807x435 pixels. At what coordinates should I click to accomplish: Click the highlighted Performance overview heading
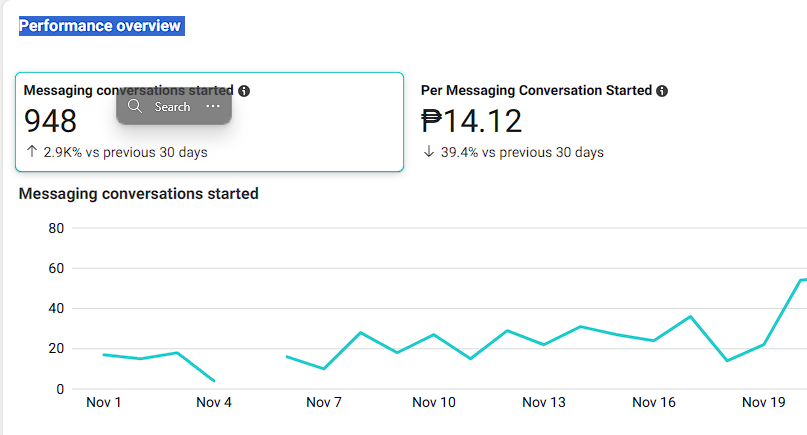tap(100, 26)
